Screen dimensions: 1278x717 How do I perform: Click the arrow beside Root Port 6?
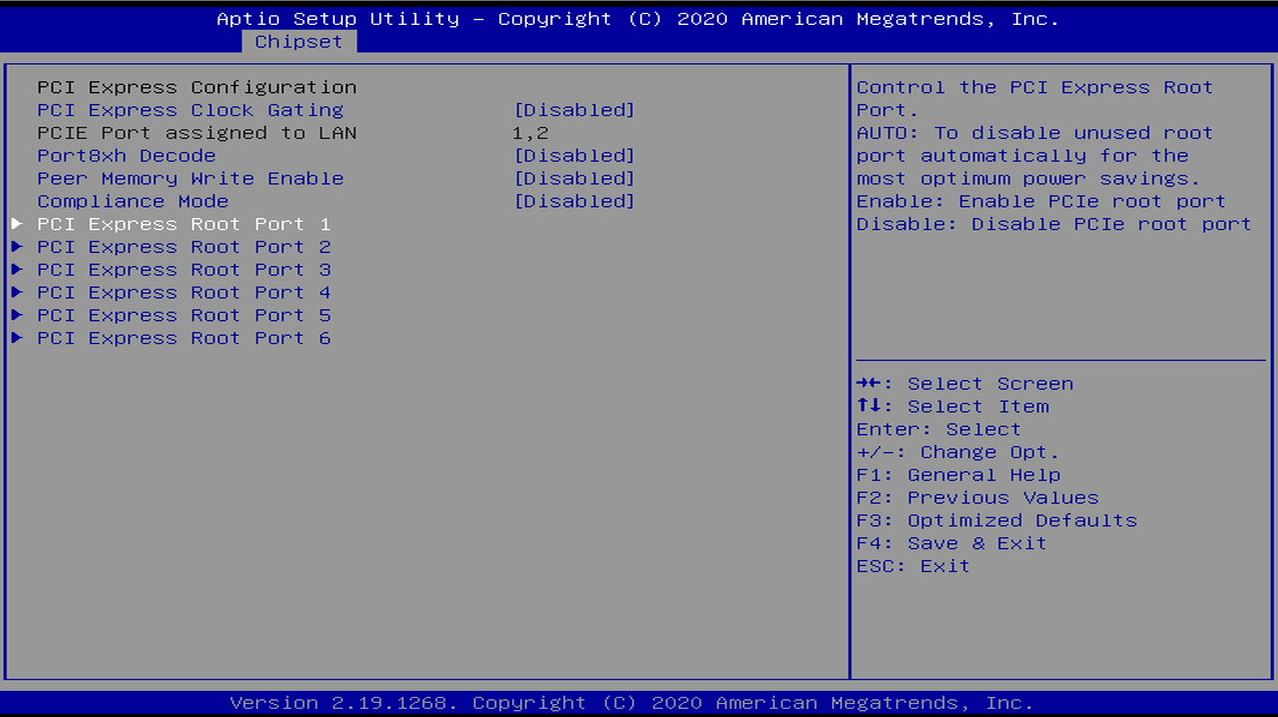coord(17,339)
